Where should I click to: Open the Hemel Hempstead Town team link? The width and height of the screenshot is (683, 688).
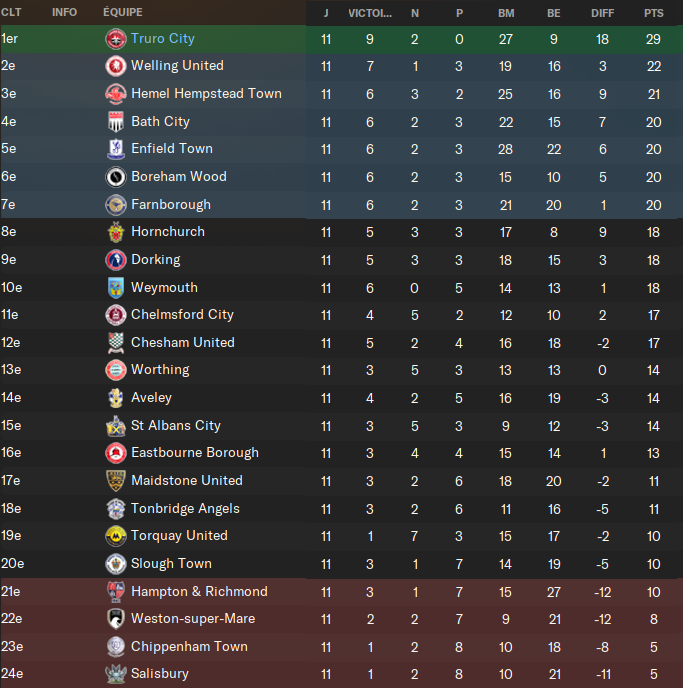point(206,93)
